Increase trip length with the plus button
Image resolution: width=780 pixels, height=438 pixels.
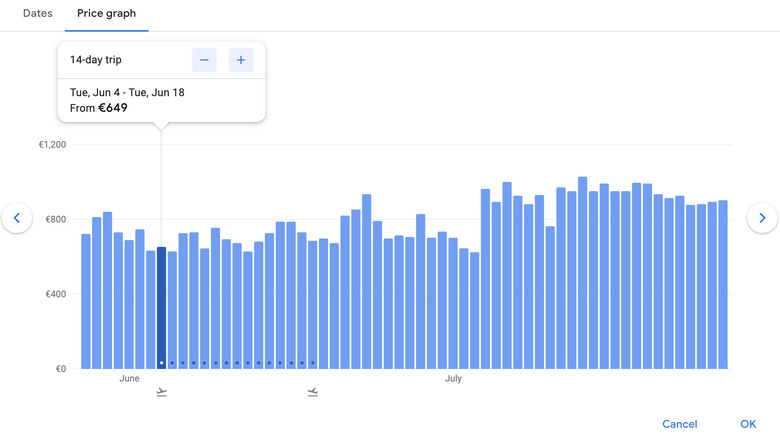241,60
